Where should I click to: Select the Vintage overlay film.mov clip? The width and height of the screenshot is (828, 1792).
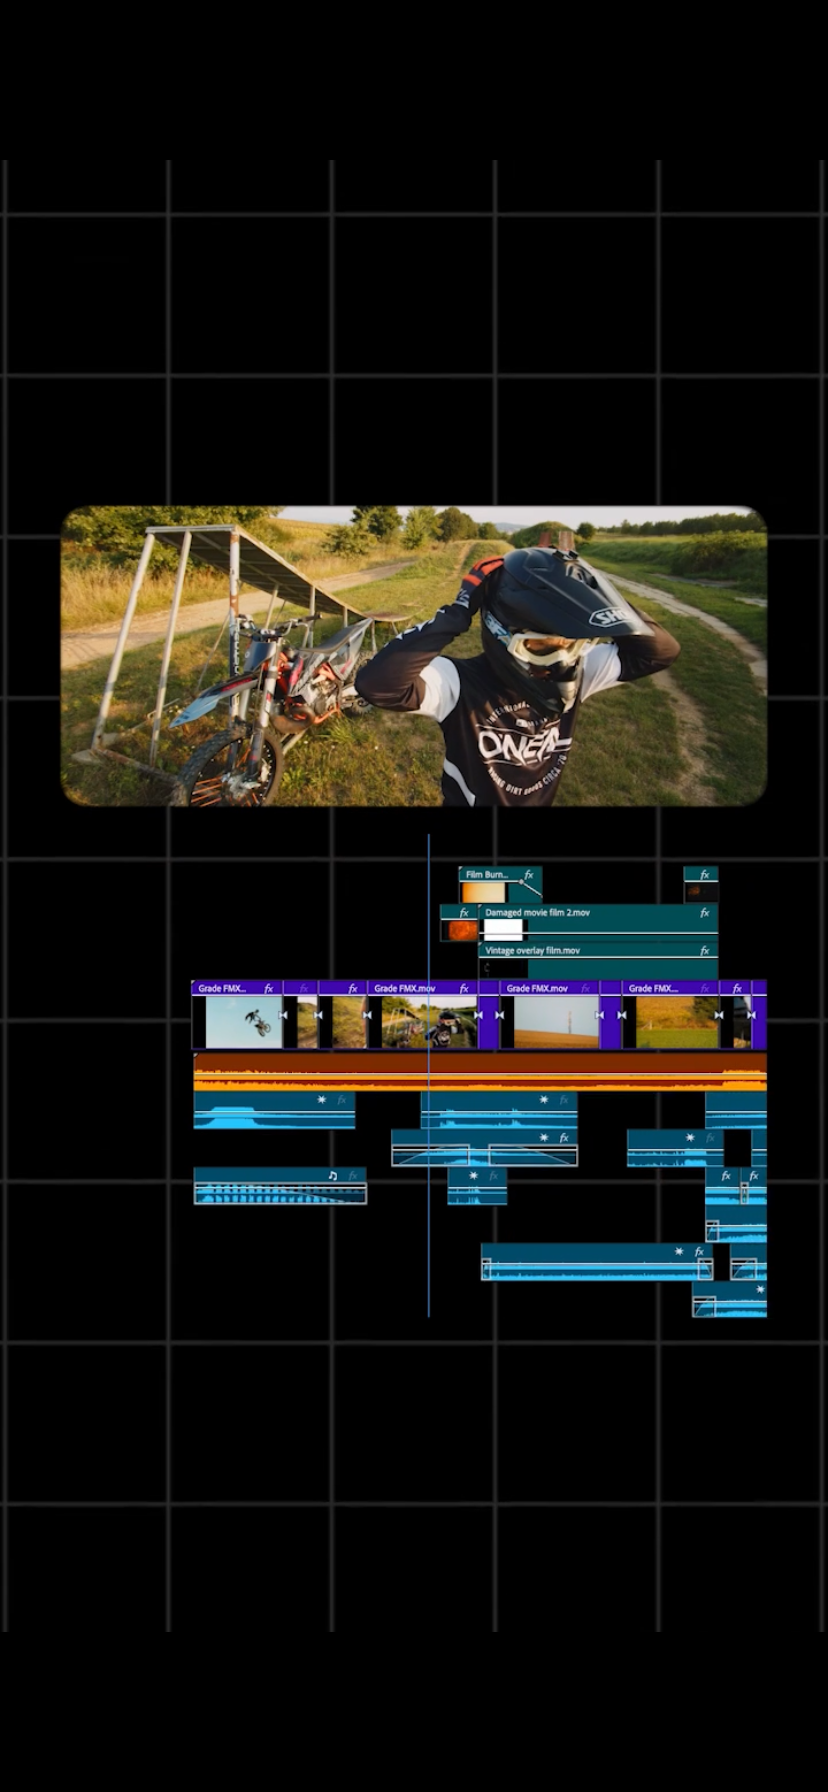(598, 961)
